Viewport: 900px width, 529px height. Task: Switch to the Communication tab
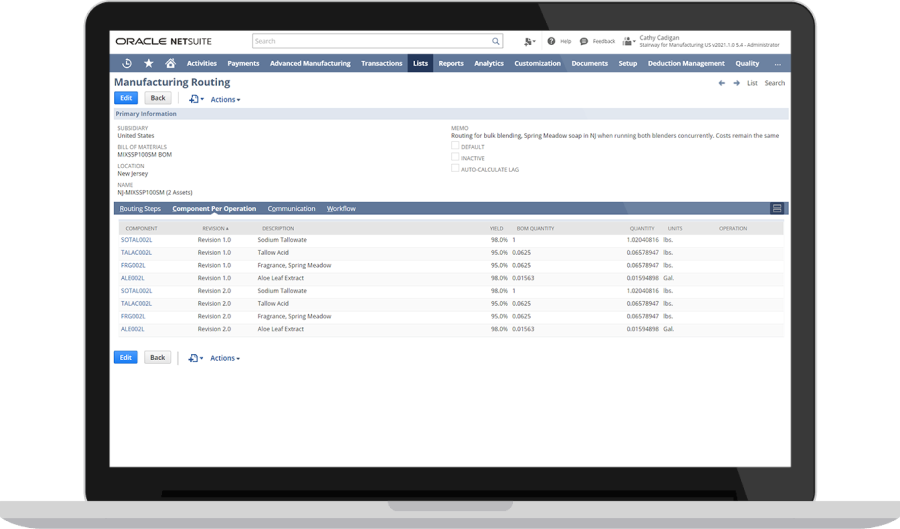(x=292, y=208)
